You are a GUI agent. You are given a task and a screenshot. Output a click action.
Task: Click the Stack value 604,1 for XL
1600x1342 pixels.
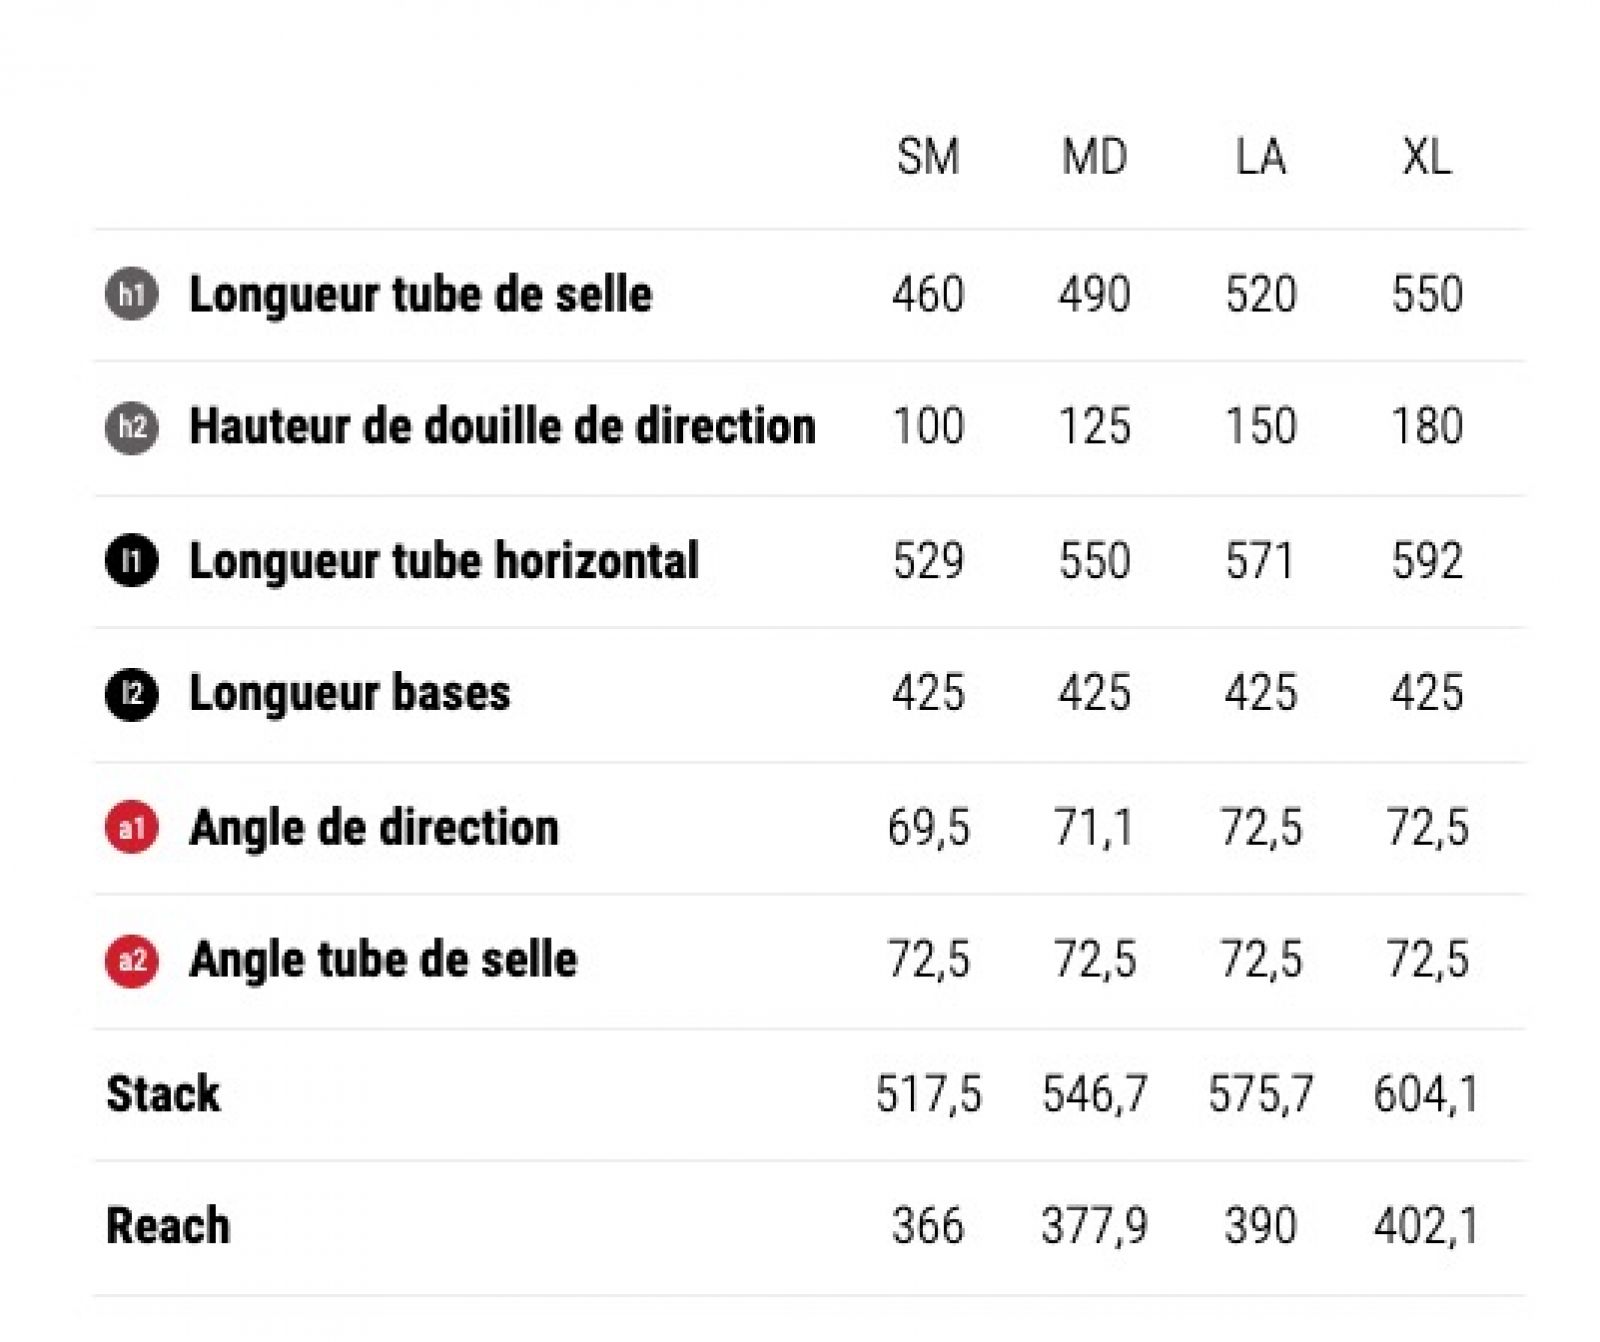1426,1094
